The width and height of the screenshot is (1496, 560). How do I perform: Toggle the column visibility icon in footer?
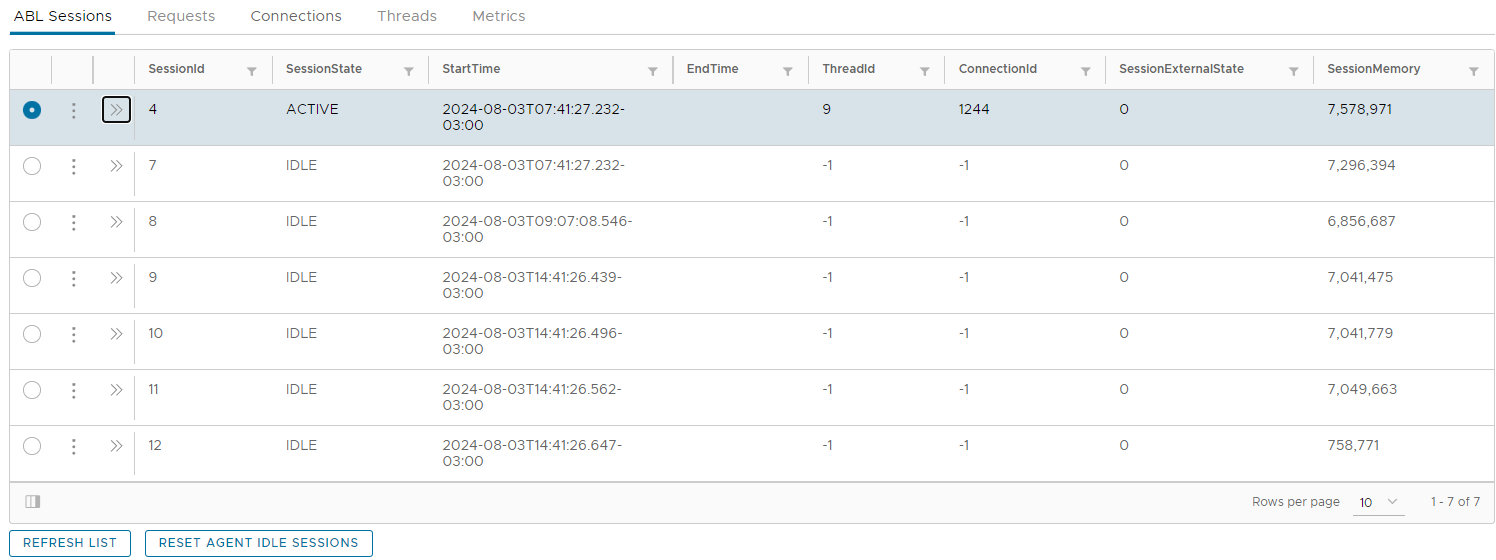(33, 502)
